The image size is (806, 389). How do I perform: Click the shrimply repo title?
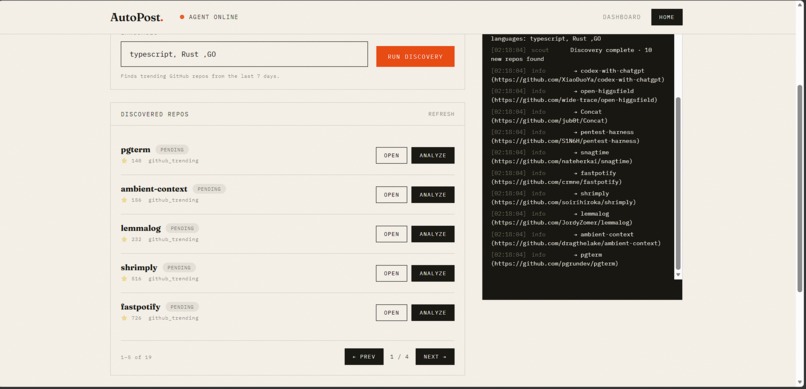pos(139,268)
